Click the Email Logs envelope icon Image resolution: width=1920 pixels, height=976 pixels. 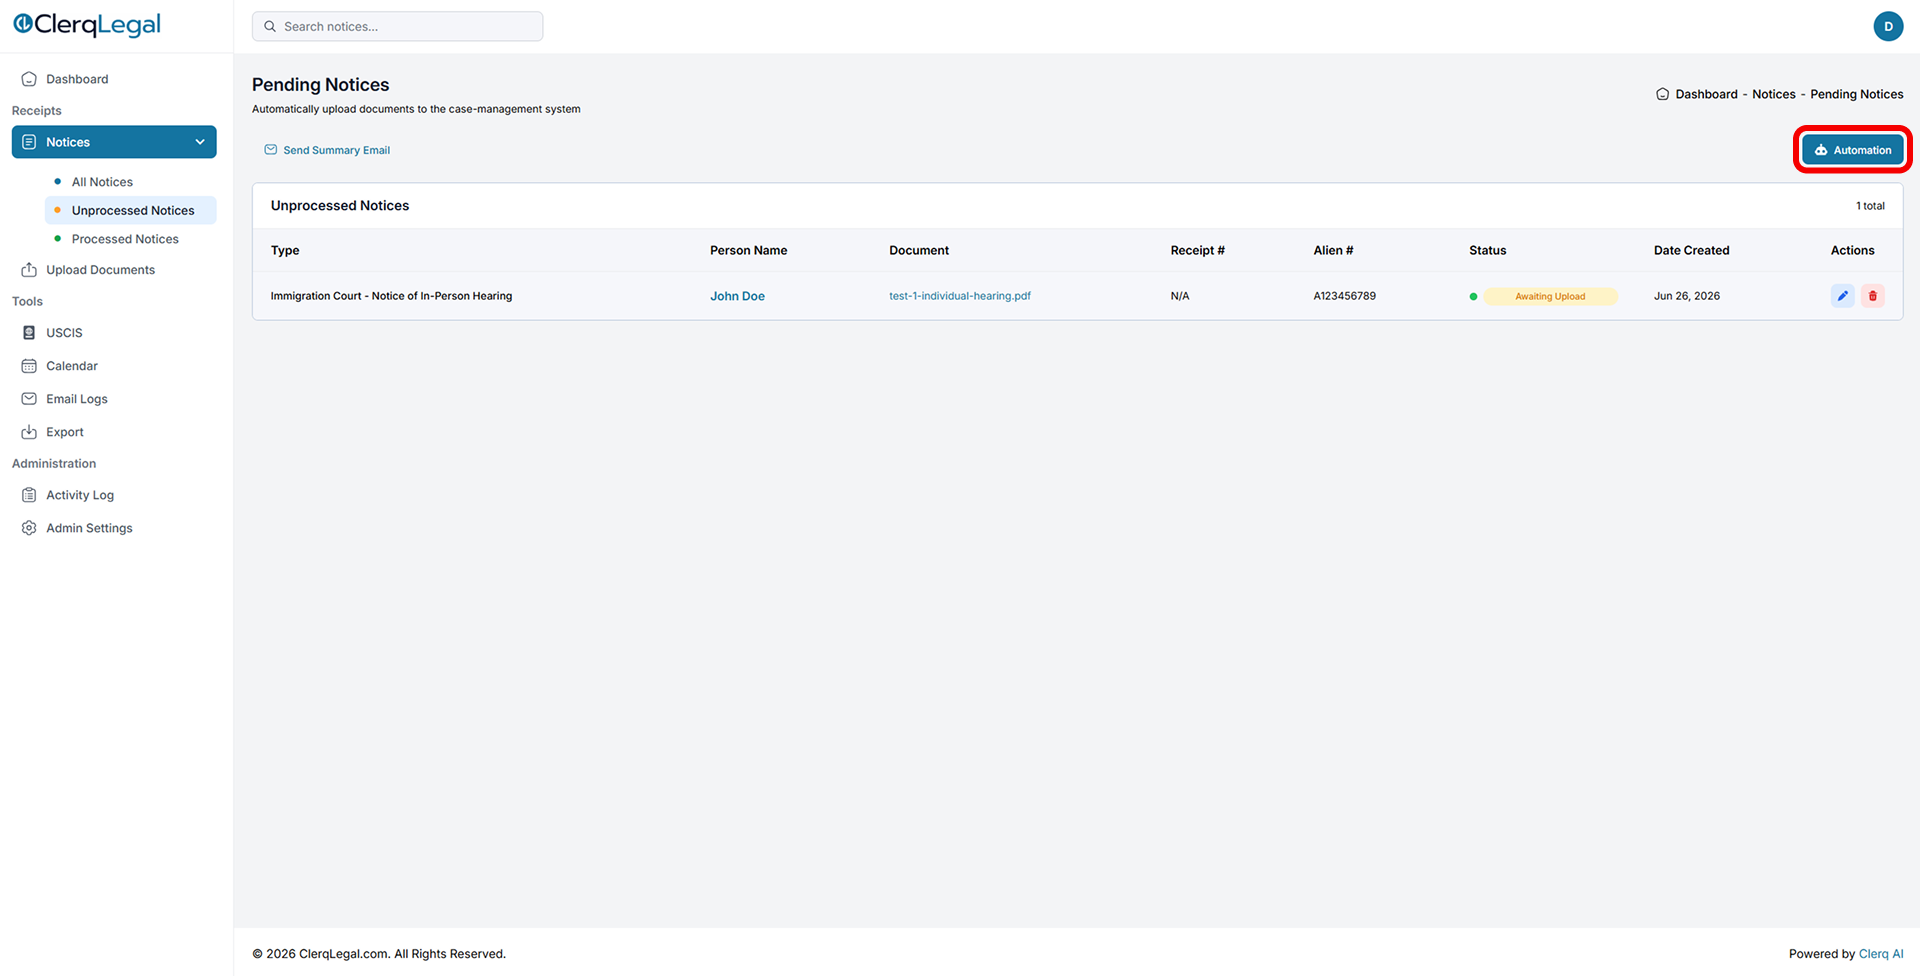point(29,399)
